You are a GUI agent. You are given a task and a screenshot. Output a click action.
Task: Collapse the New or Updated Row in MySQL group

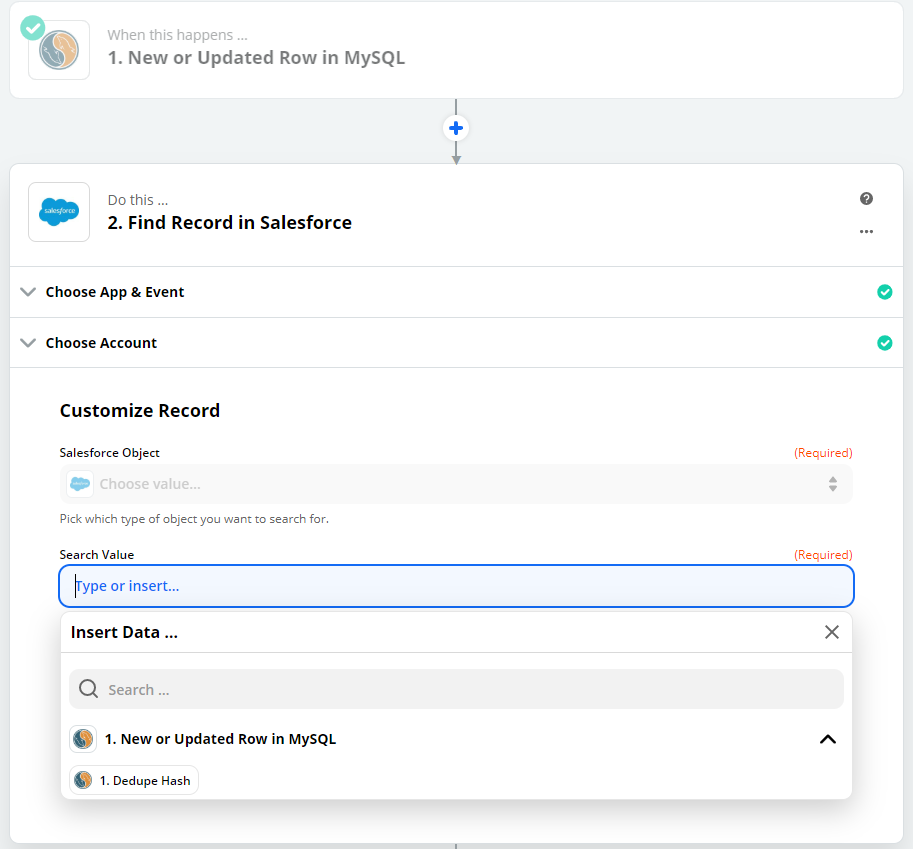coord(827,739)
